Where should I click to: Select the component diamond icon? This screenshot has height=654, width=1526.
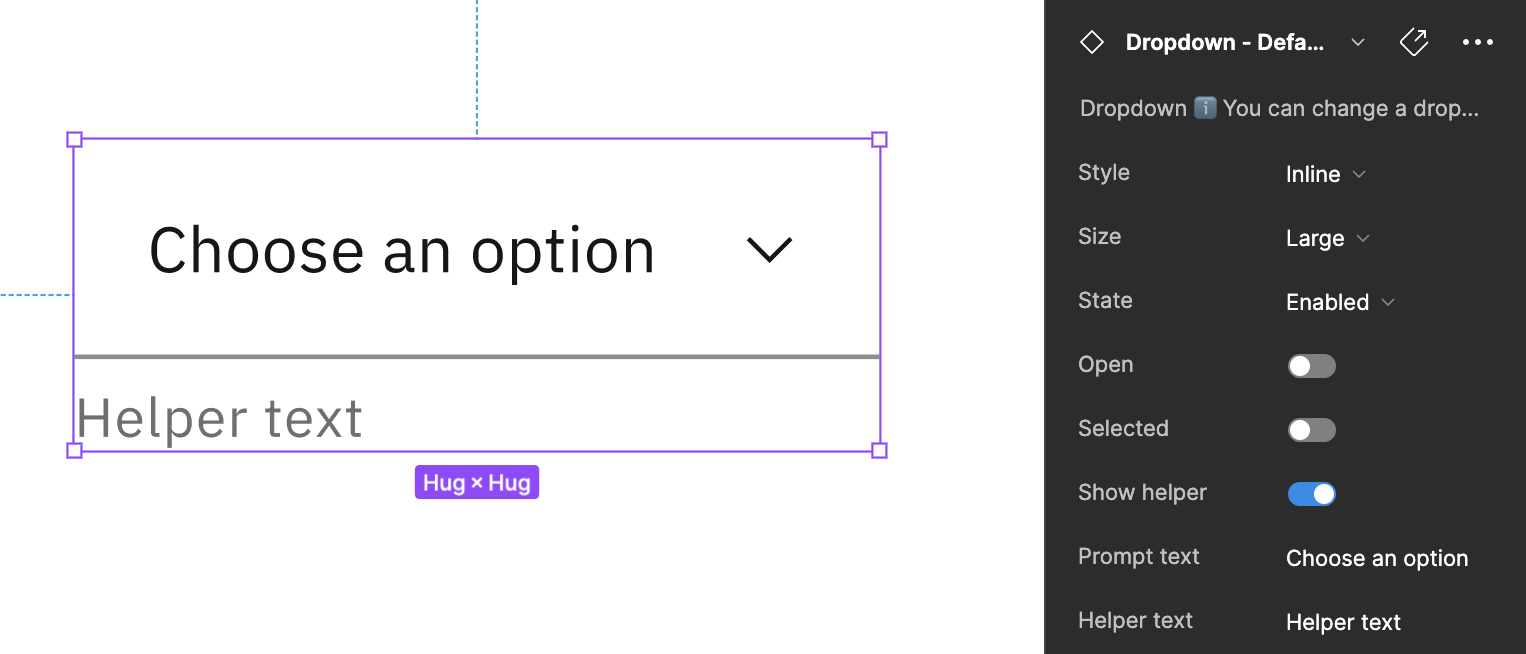pyautogui.click(x=1091, y=41)
